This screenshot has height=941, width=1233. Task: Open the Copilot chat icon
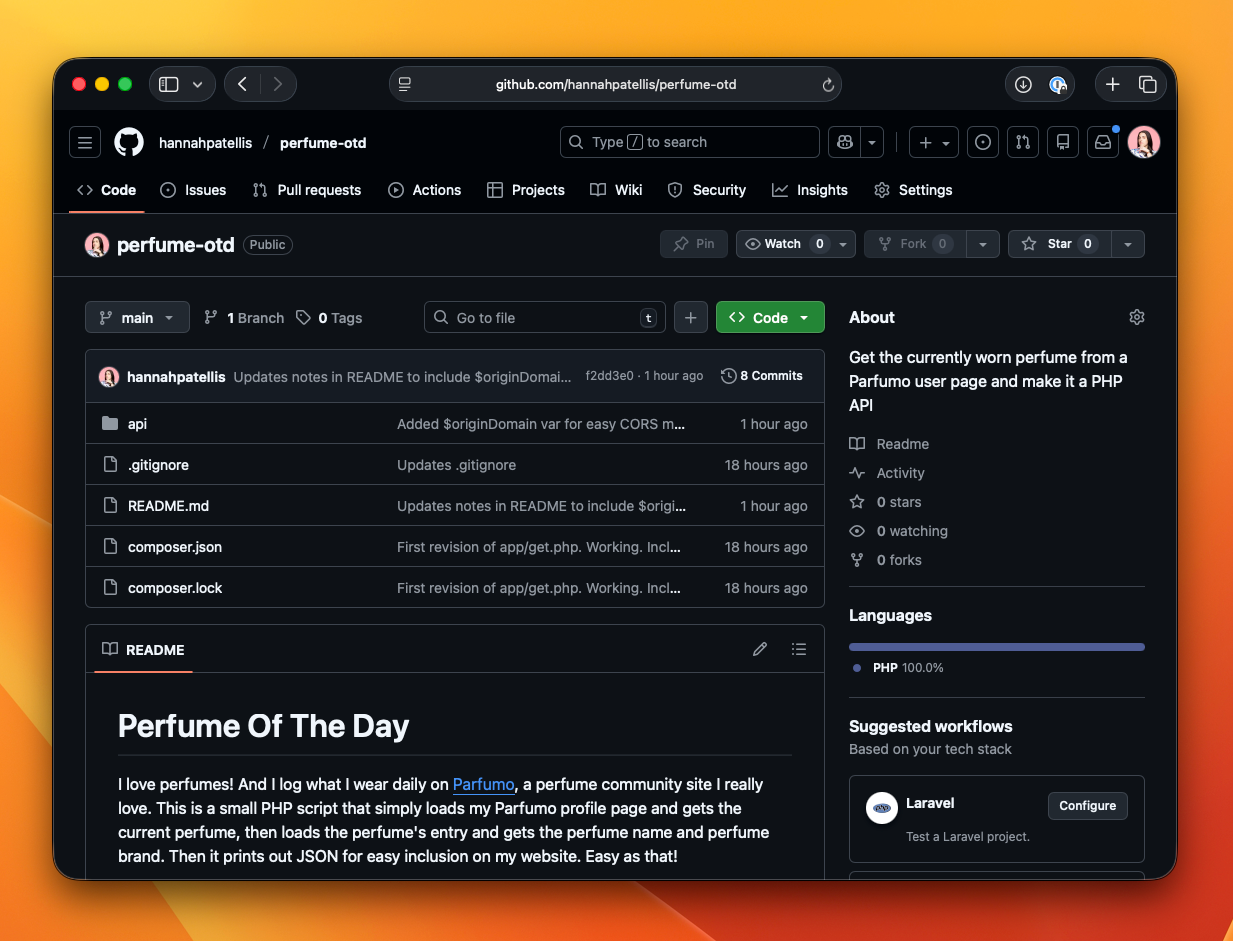pos(845,142)
